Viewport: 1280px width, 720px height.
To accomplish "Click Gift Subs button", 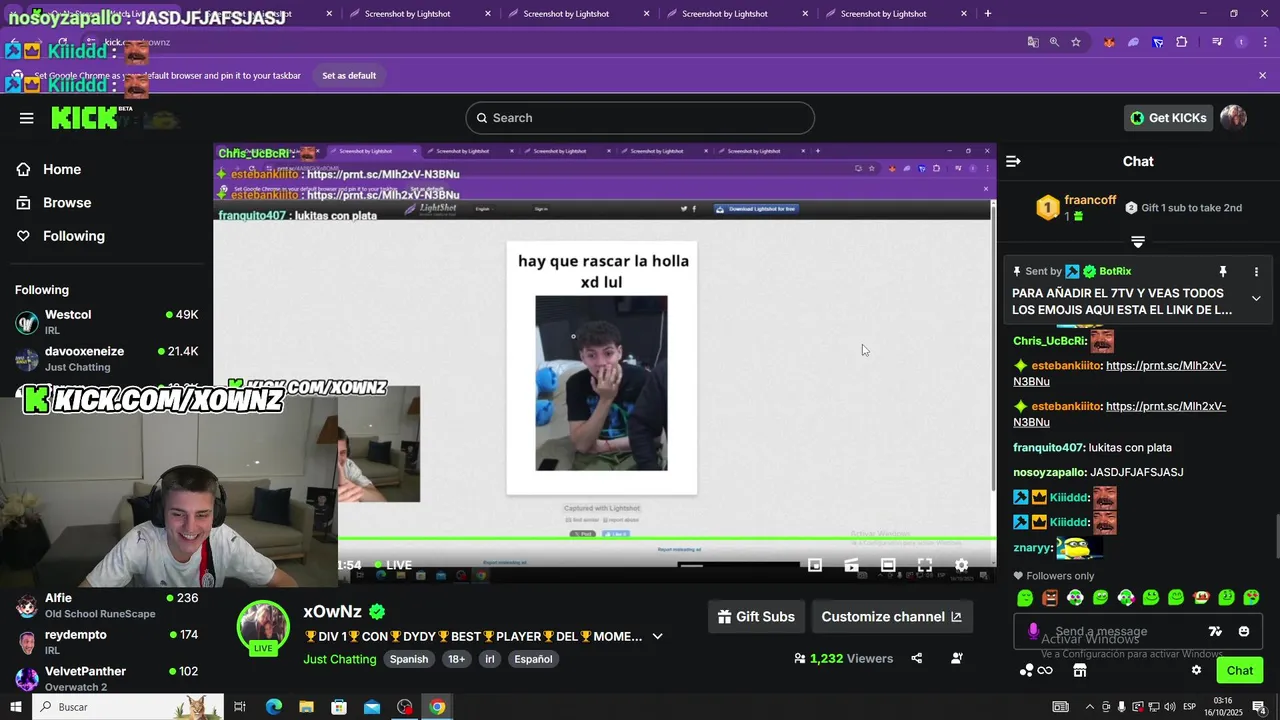I will pyautogui.click(x=755, y=617).
